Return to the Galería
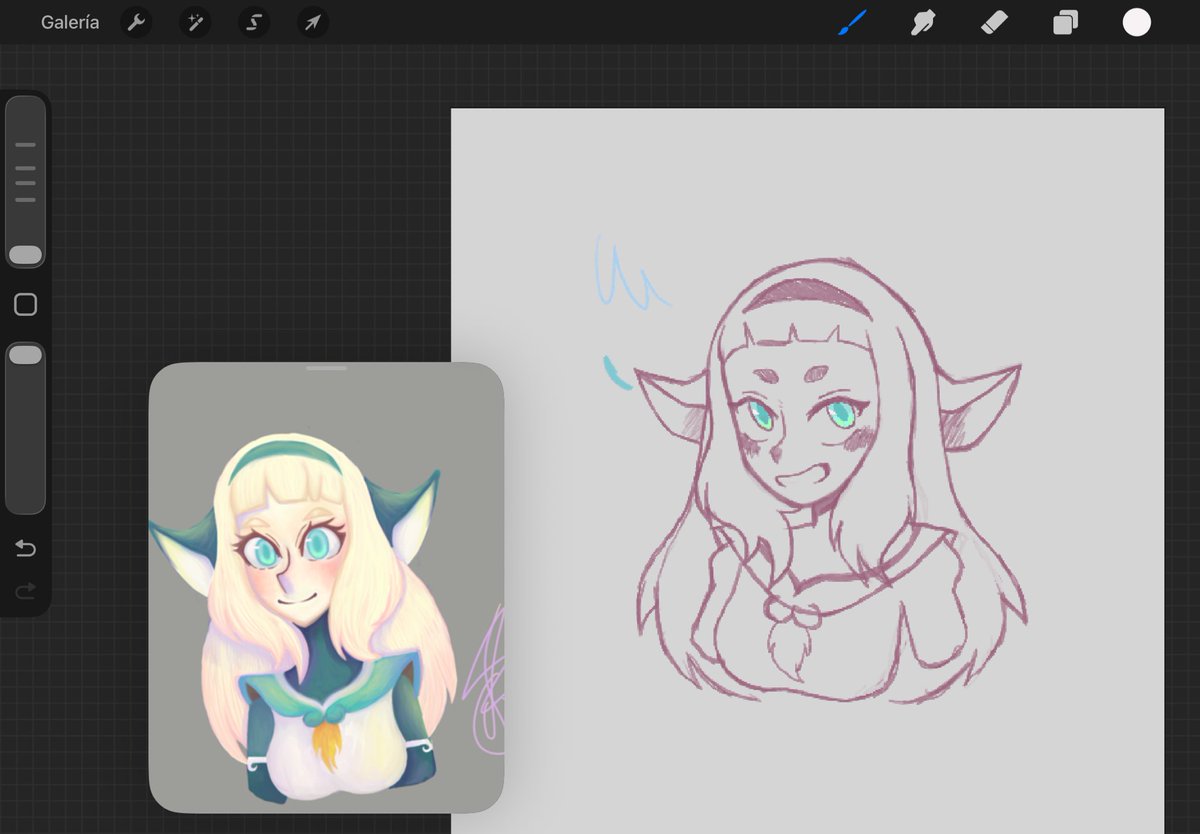The image size is (1200, 834). coord(69,22)
